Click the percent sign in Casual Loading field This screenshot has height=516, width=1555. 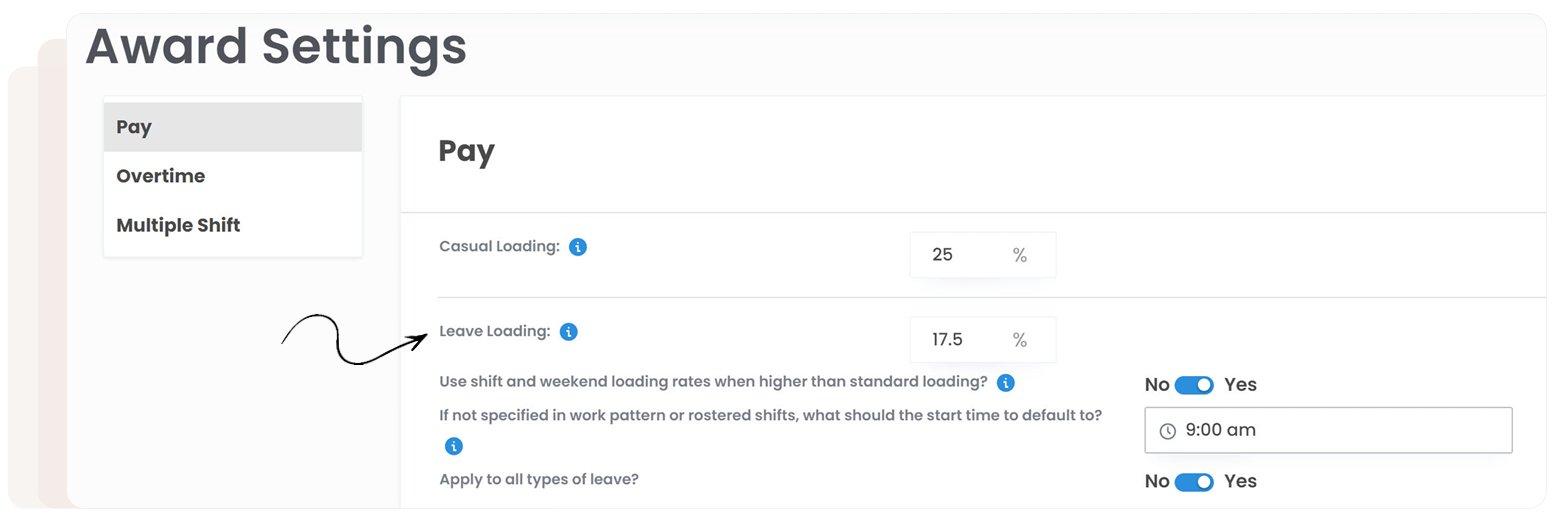[x=1019, y=255]
